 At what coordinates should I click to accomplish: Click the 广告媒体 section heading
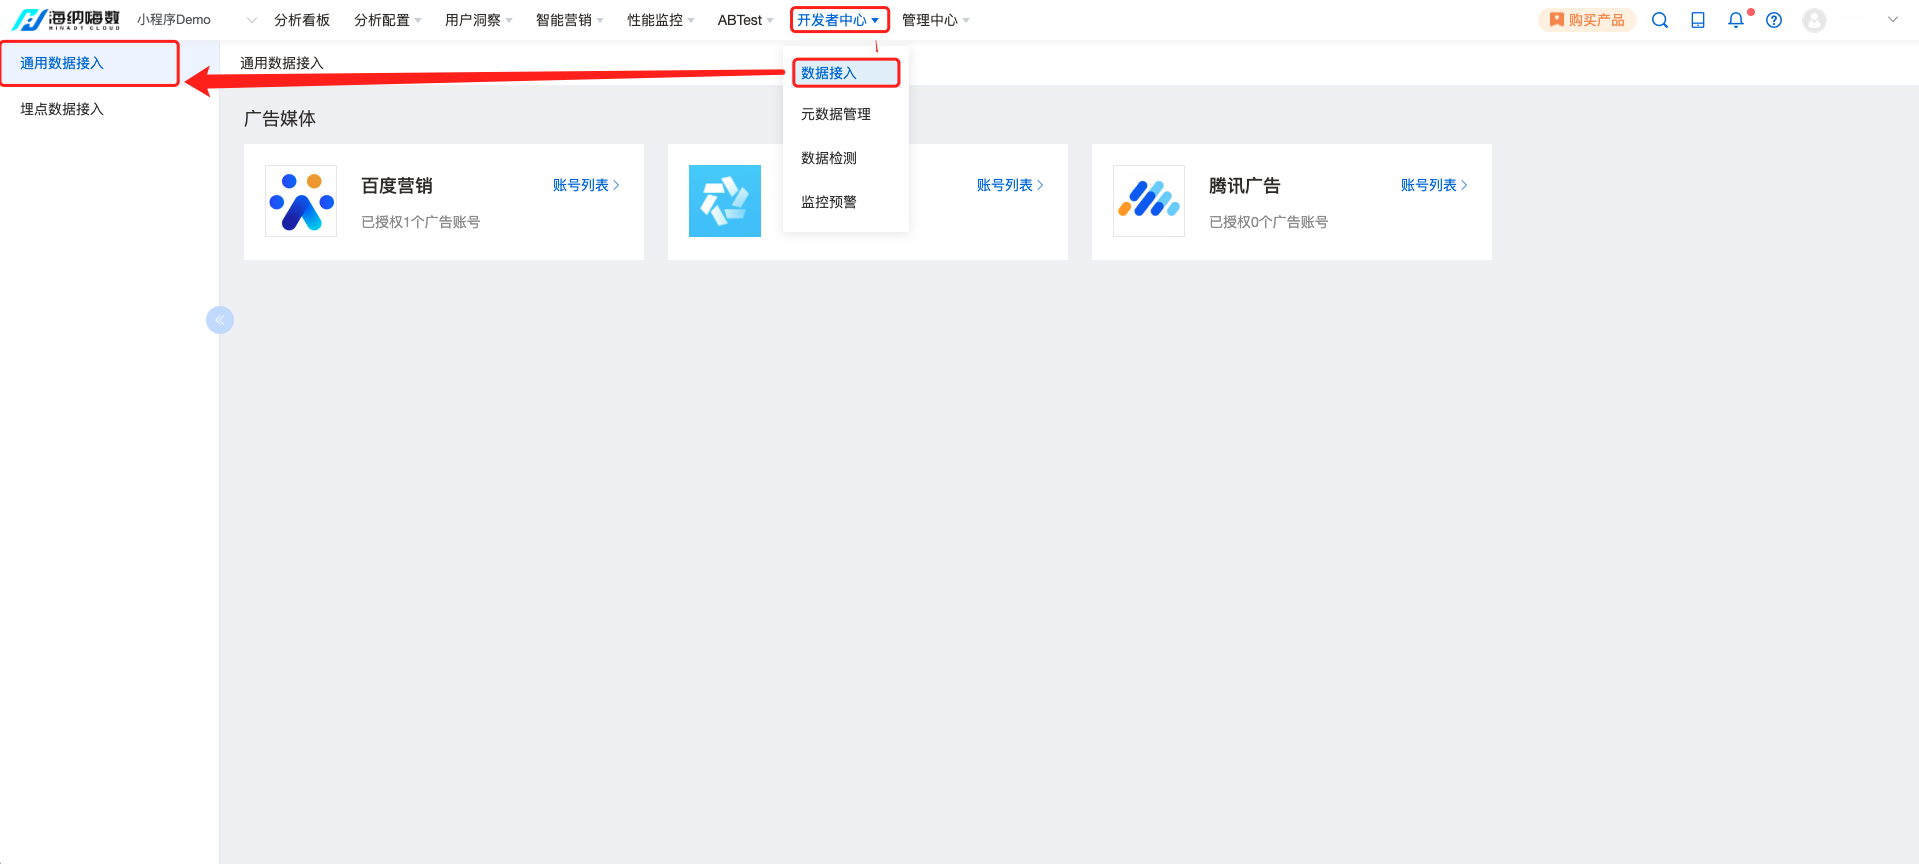[280, 119]
